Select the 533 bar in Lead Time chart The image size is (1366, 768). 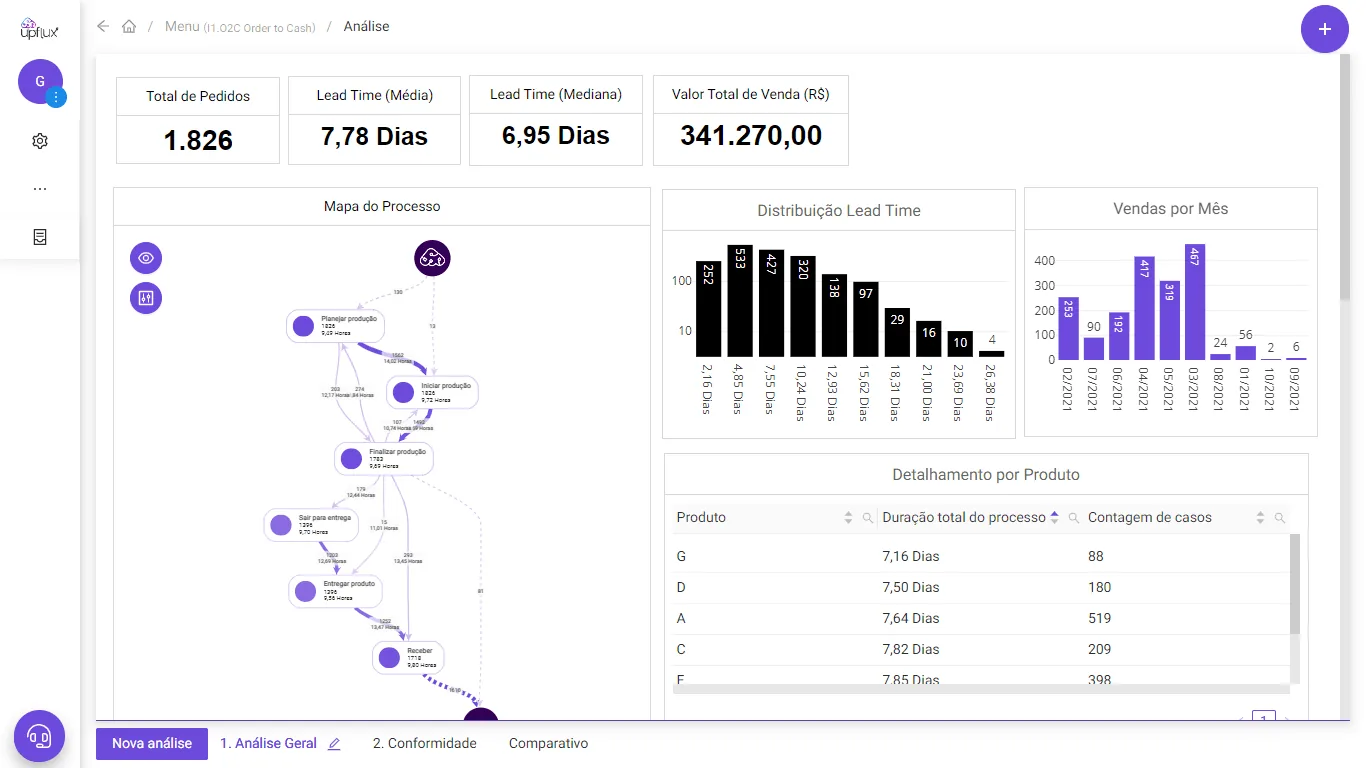740,301
